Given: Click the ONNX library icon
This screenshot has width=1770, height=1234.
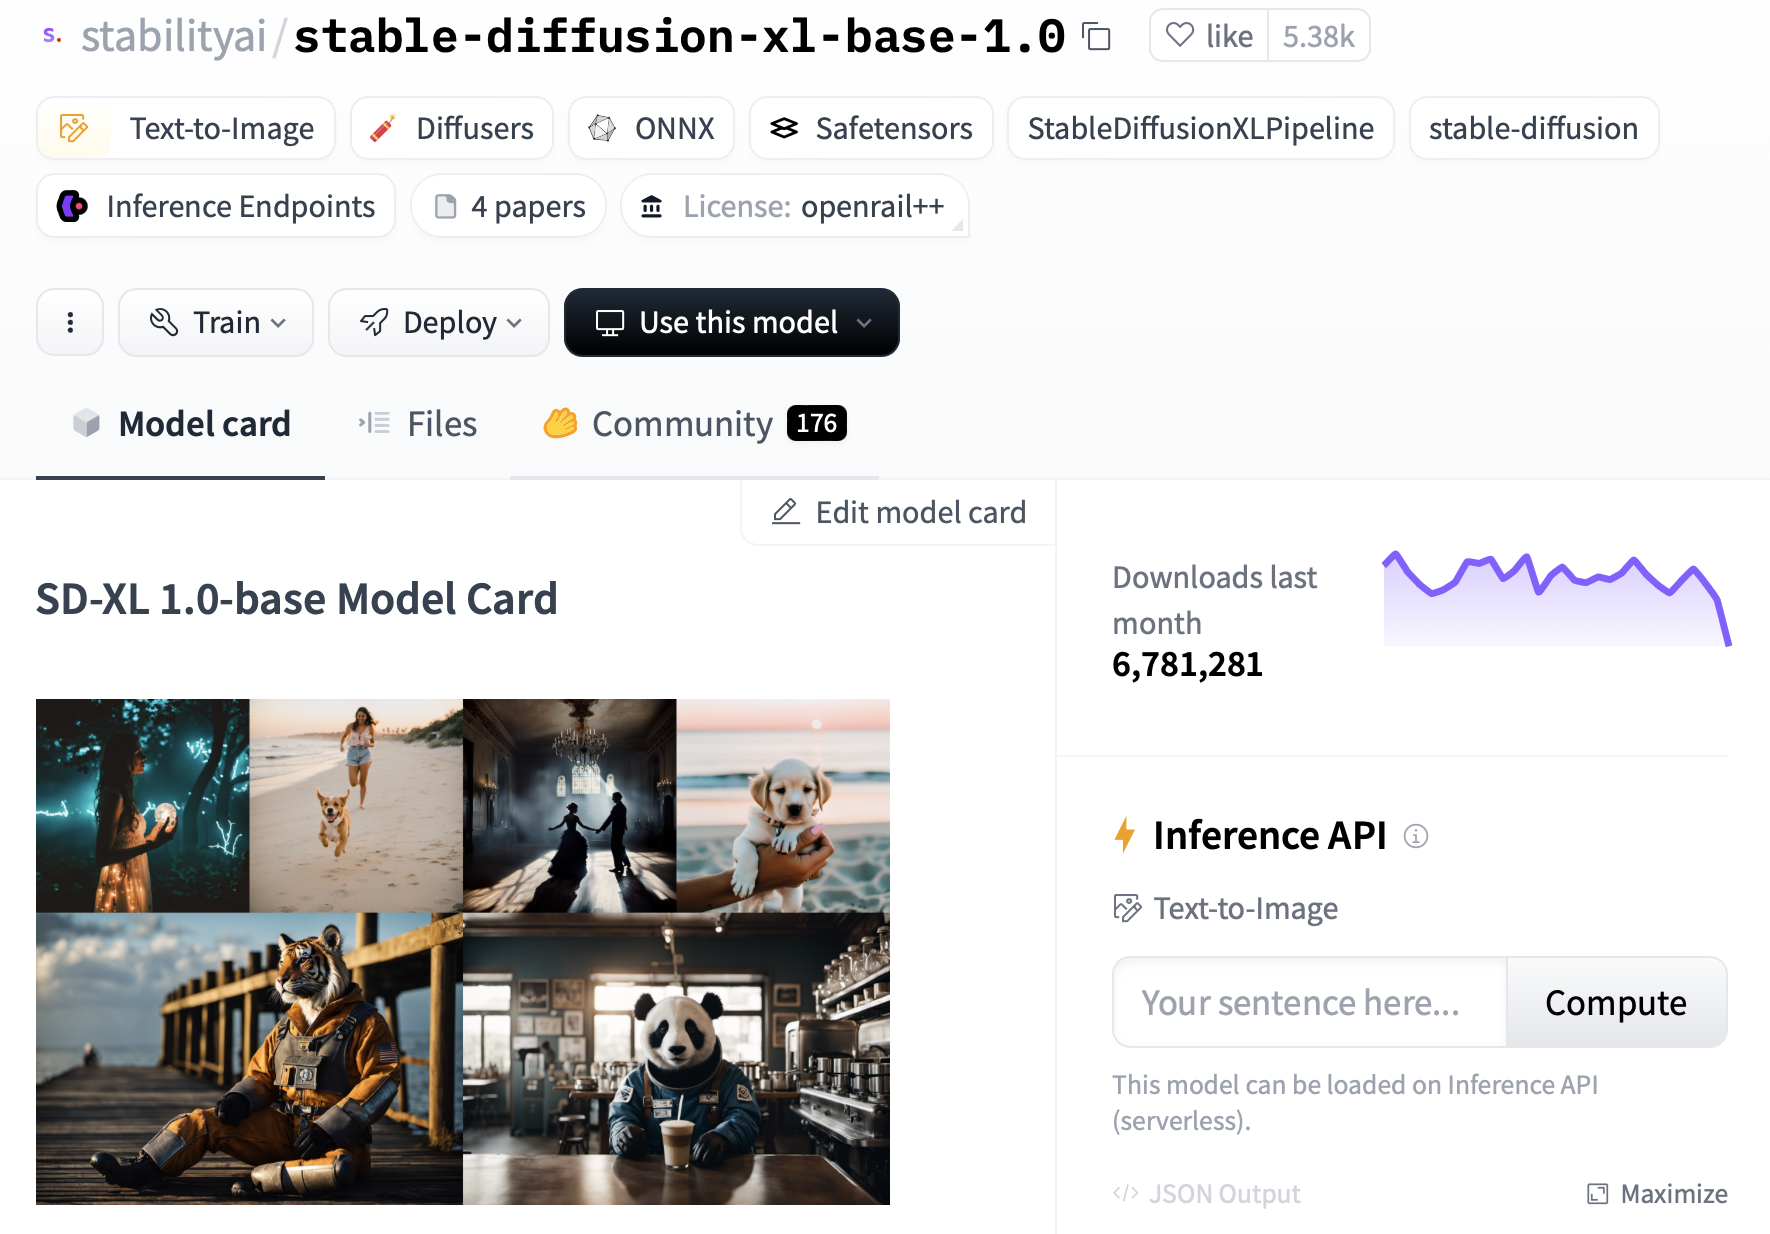Looking at the screenshot, I should click(602, 128).
